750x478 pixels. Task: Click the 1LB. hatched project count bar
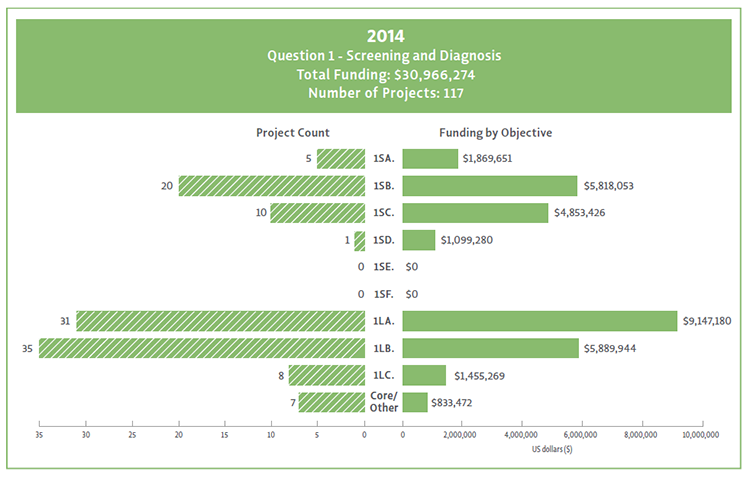click(202, 348)
